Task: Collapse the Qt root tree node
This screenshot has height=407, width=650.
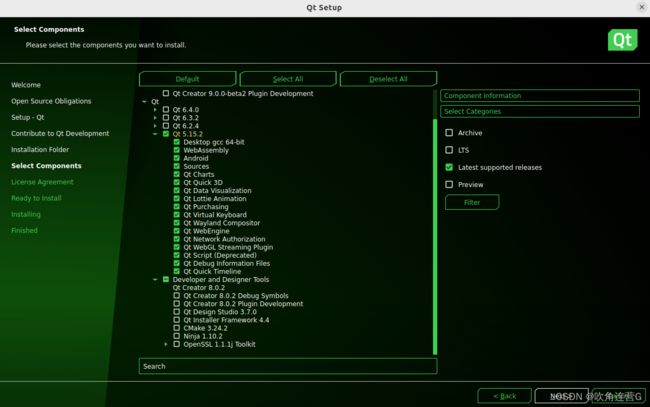Action: [x=144, y=102]
